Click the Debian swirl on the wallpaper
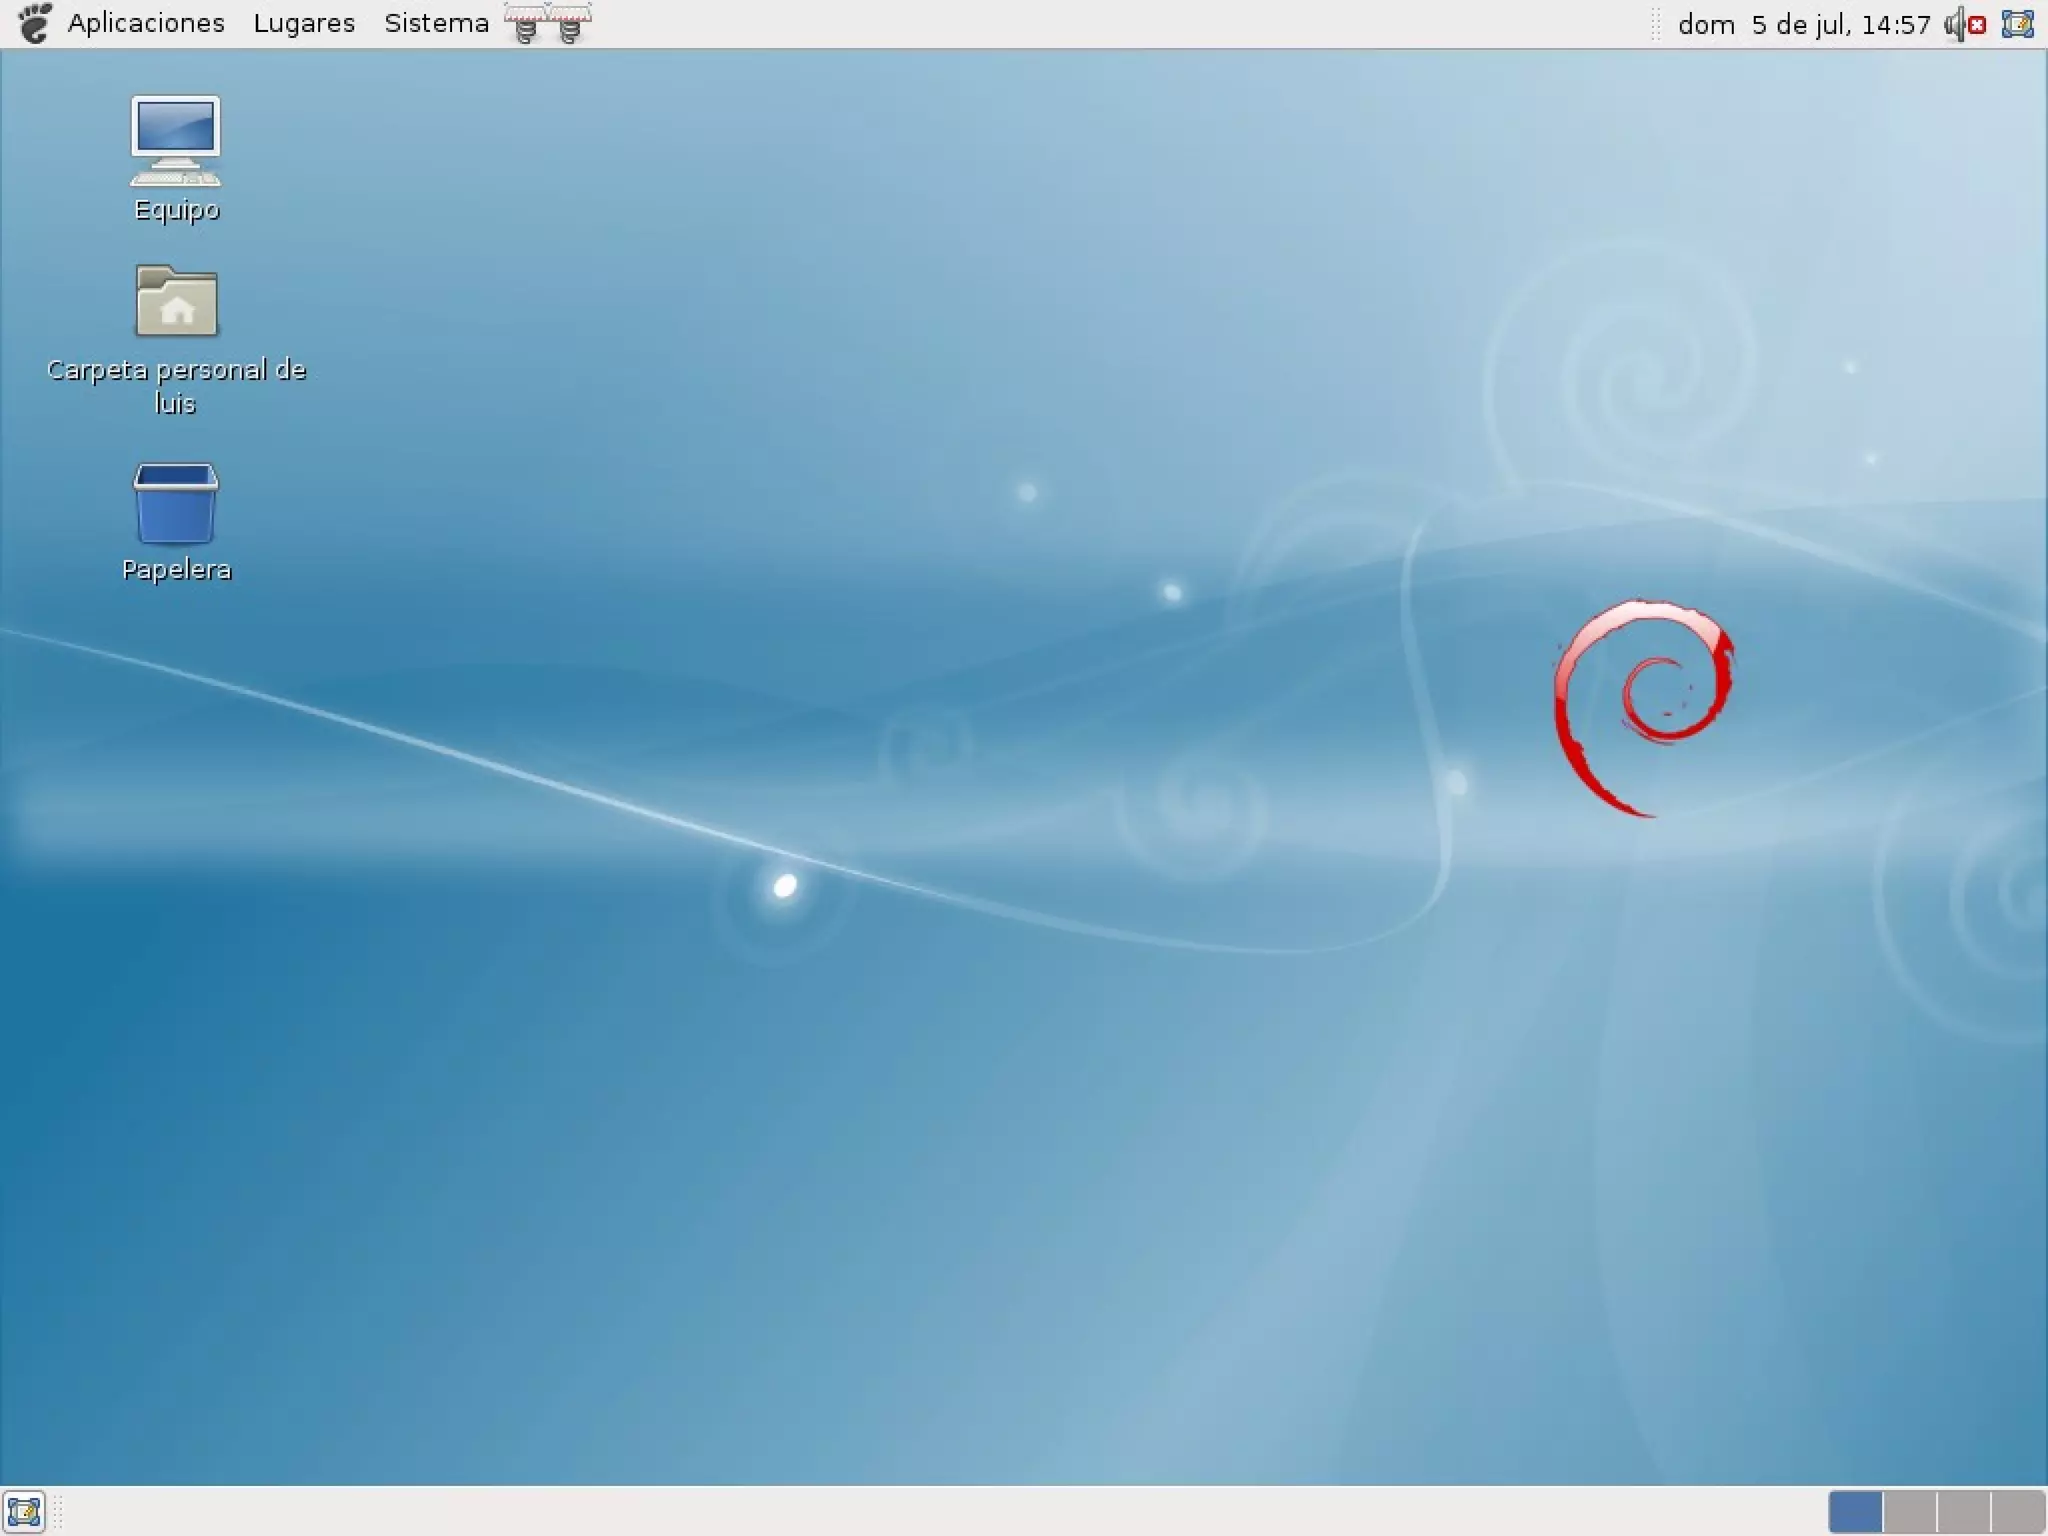 [x=1643, y=706]
